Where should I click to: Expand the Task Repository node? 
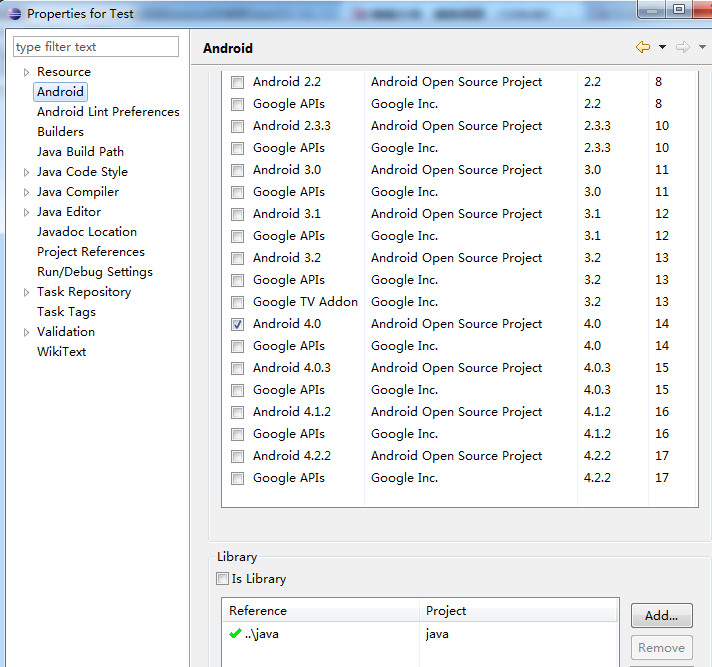click(x=26, y=292)
